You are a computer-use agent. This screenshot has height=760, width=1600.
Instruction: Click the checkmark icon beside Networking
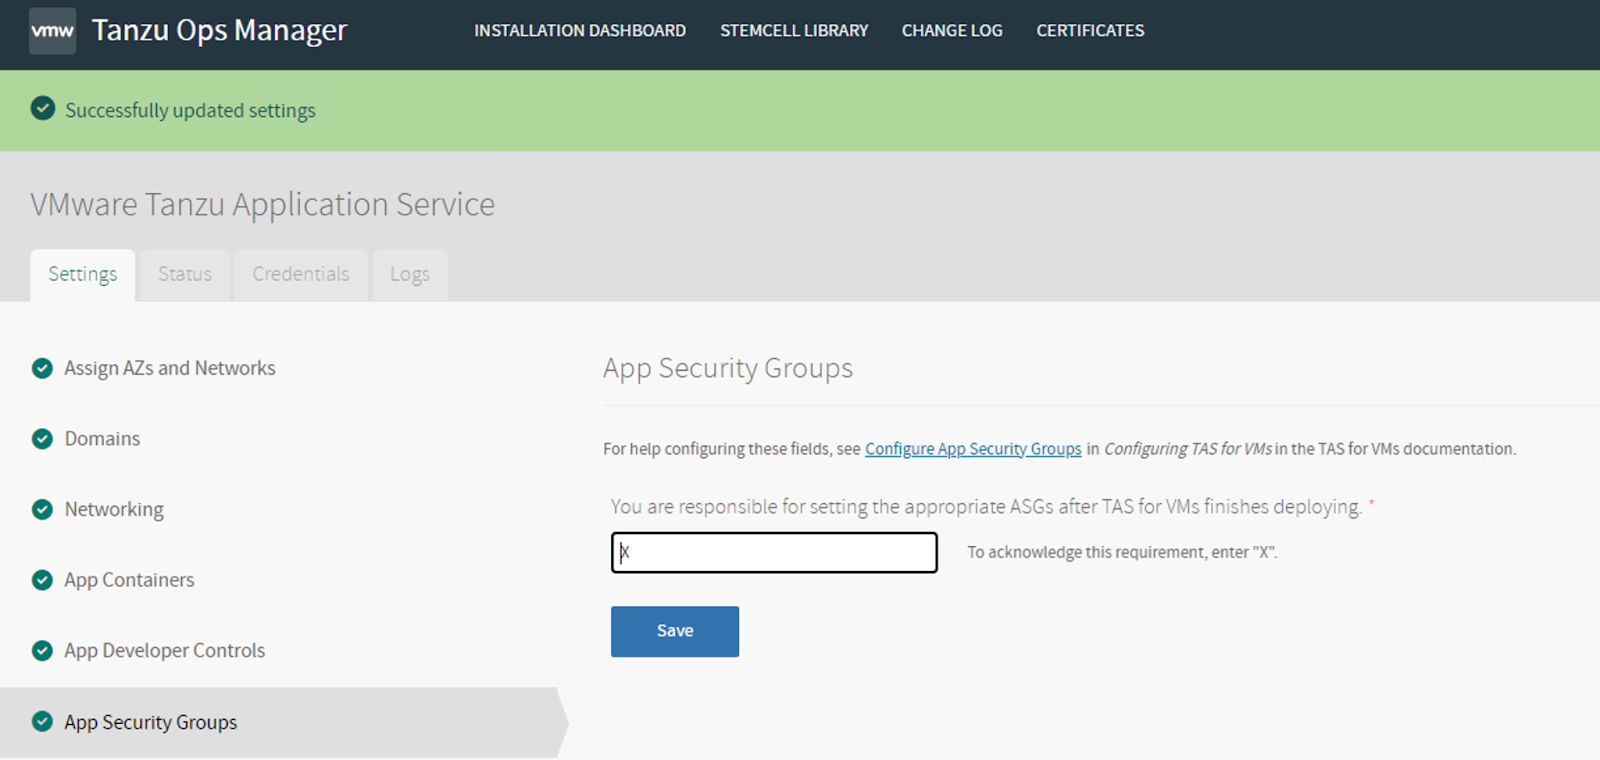click(x=42, y=509)
